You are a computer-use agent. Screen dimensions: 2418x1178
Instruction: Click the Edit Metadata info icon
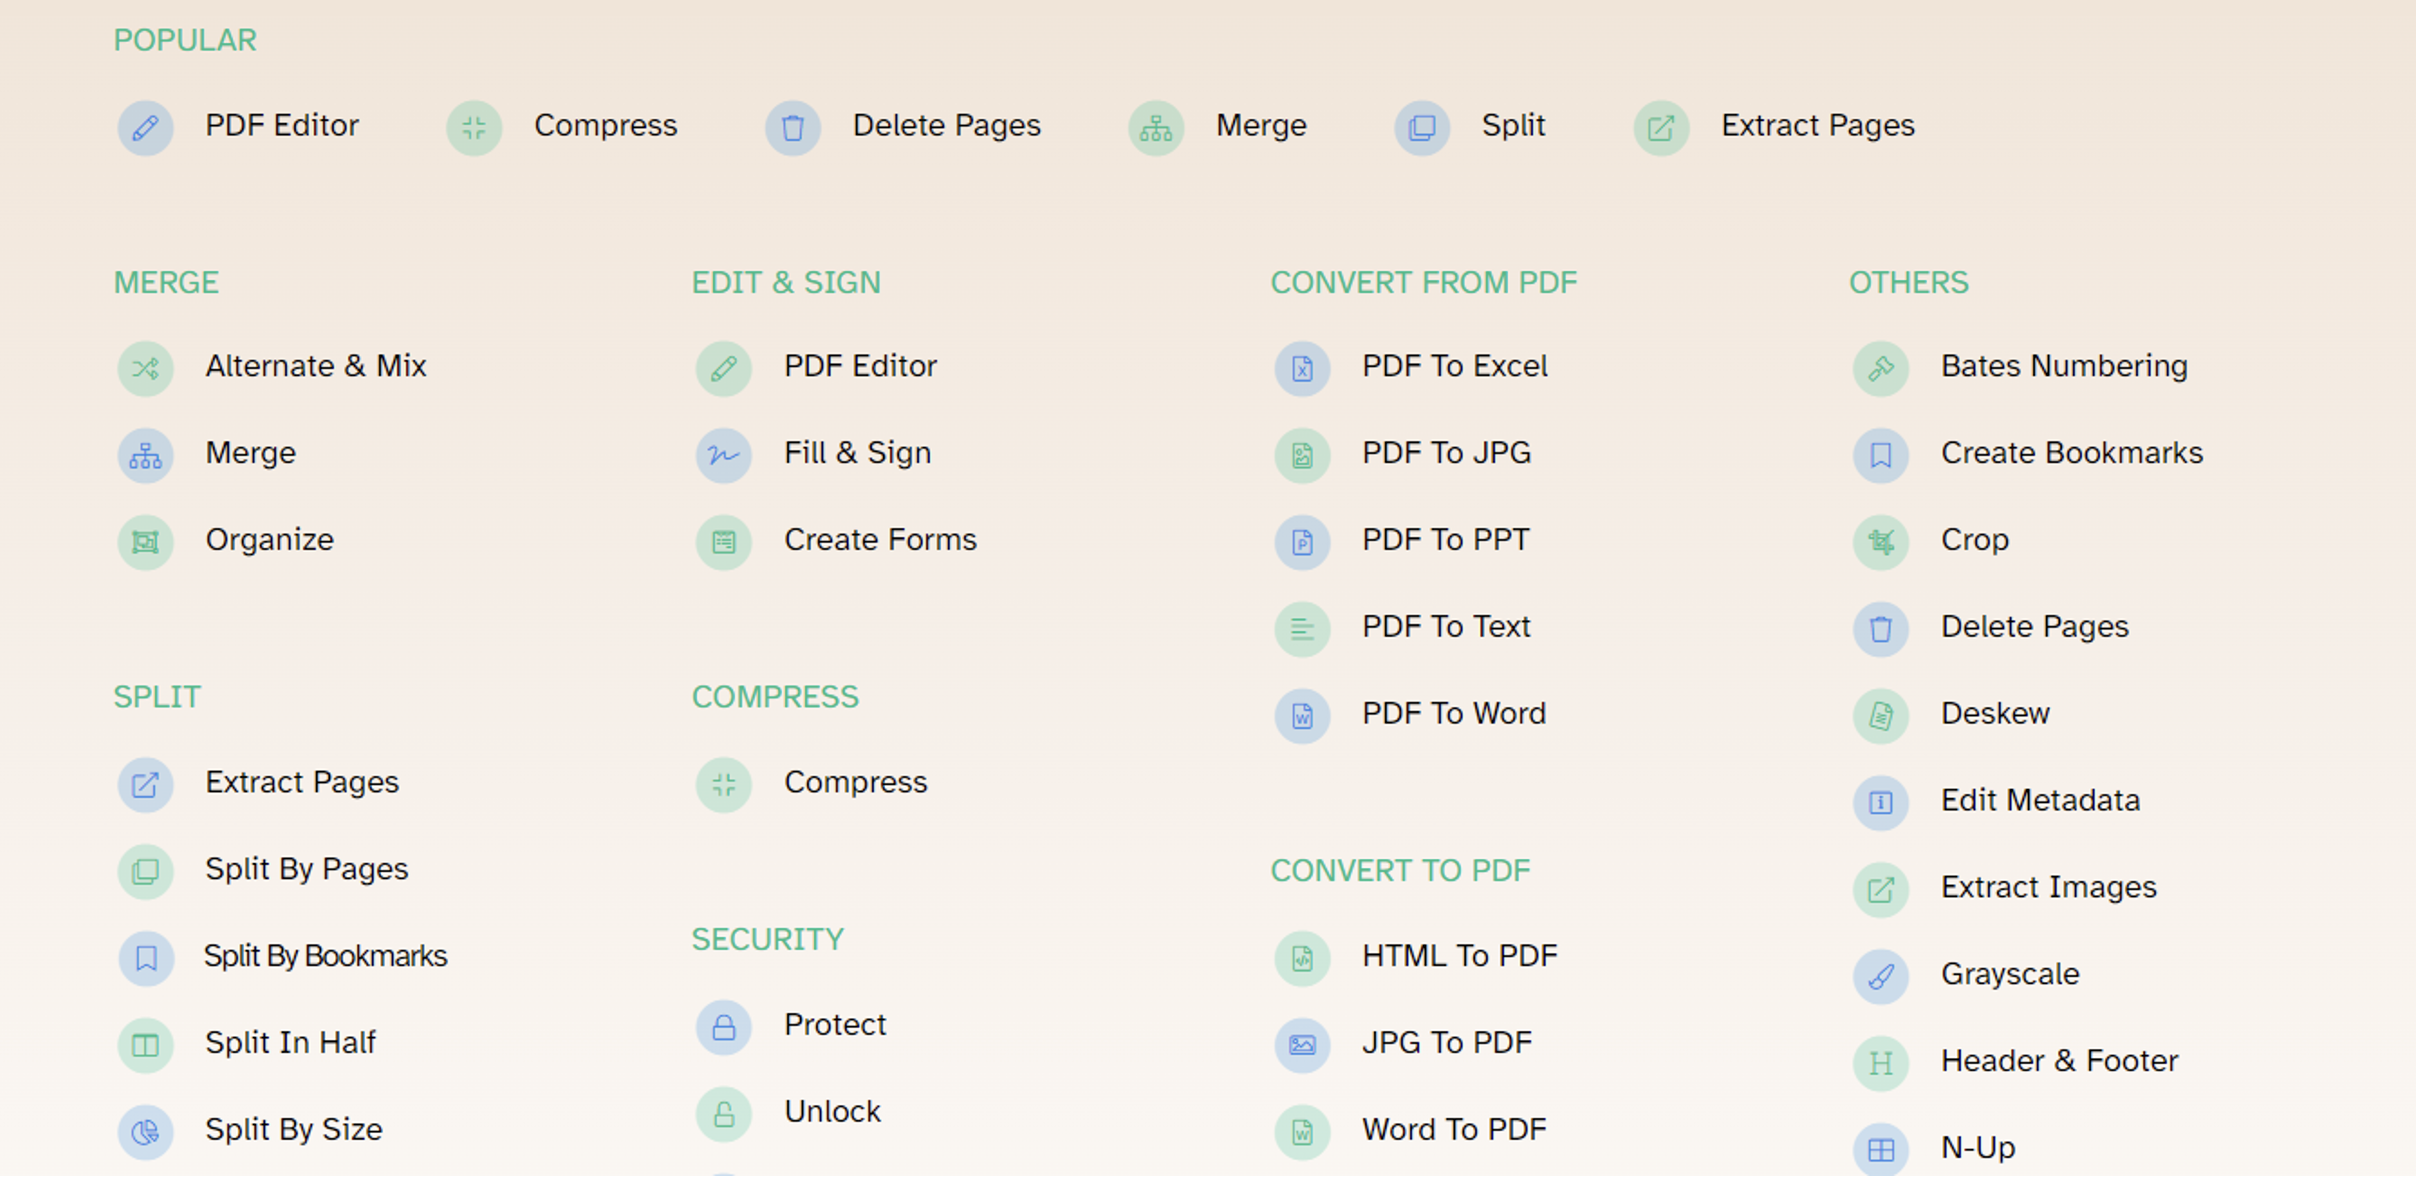[1881, 803]
